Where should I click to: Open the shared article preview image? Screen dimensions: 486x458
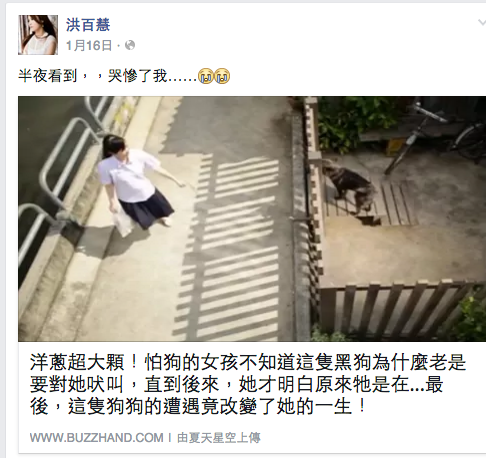[252, 219]
